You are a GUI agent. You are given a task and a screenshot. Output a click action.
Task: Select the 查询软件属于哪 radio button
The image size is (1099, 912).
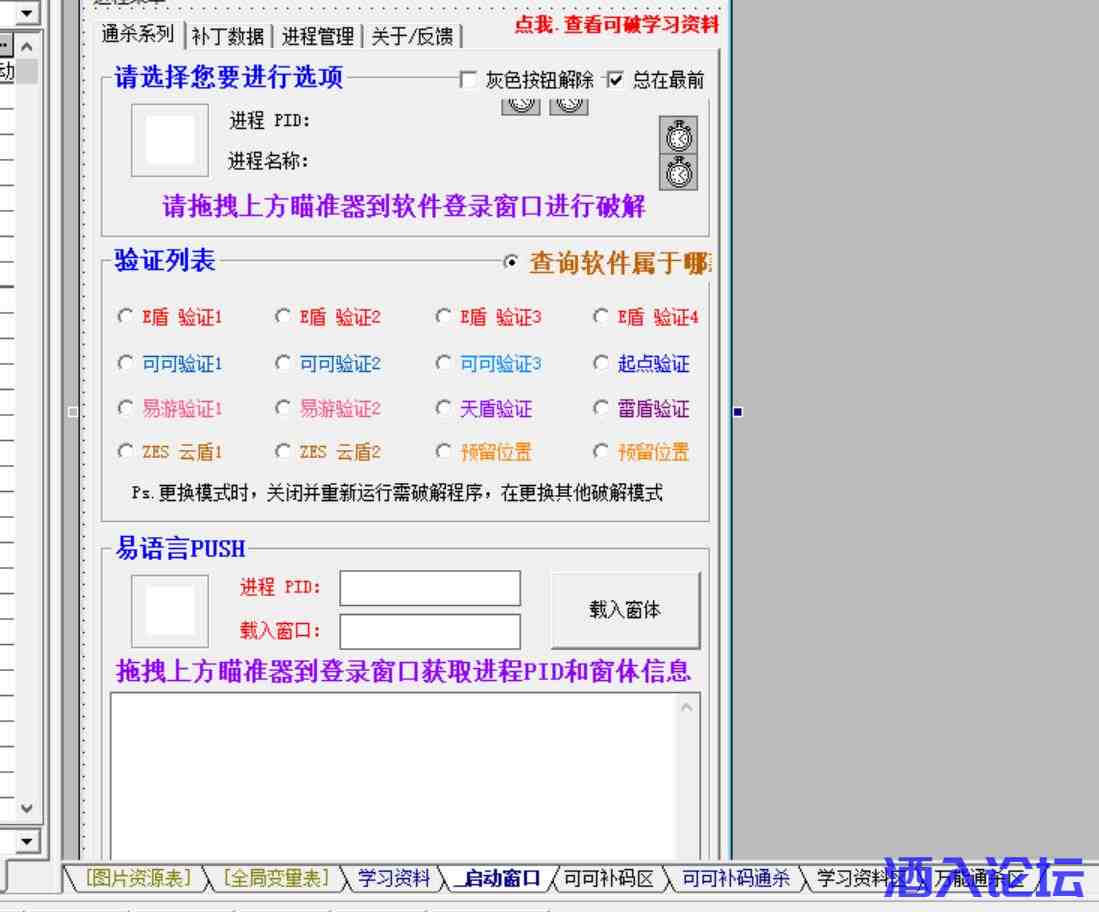coord(511,262)
